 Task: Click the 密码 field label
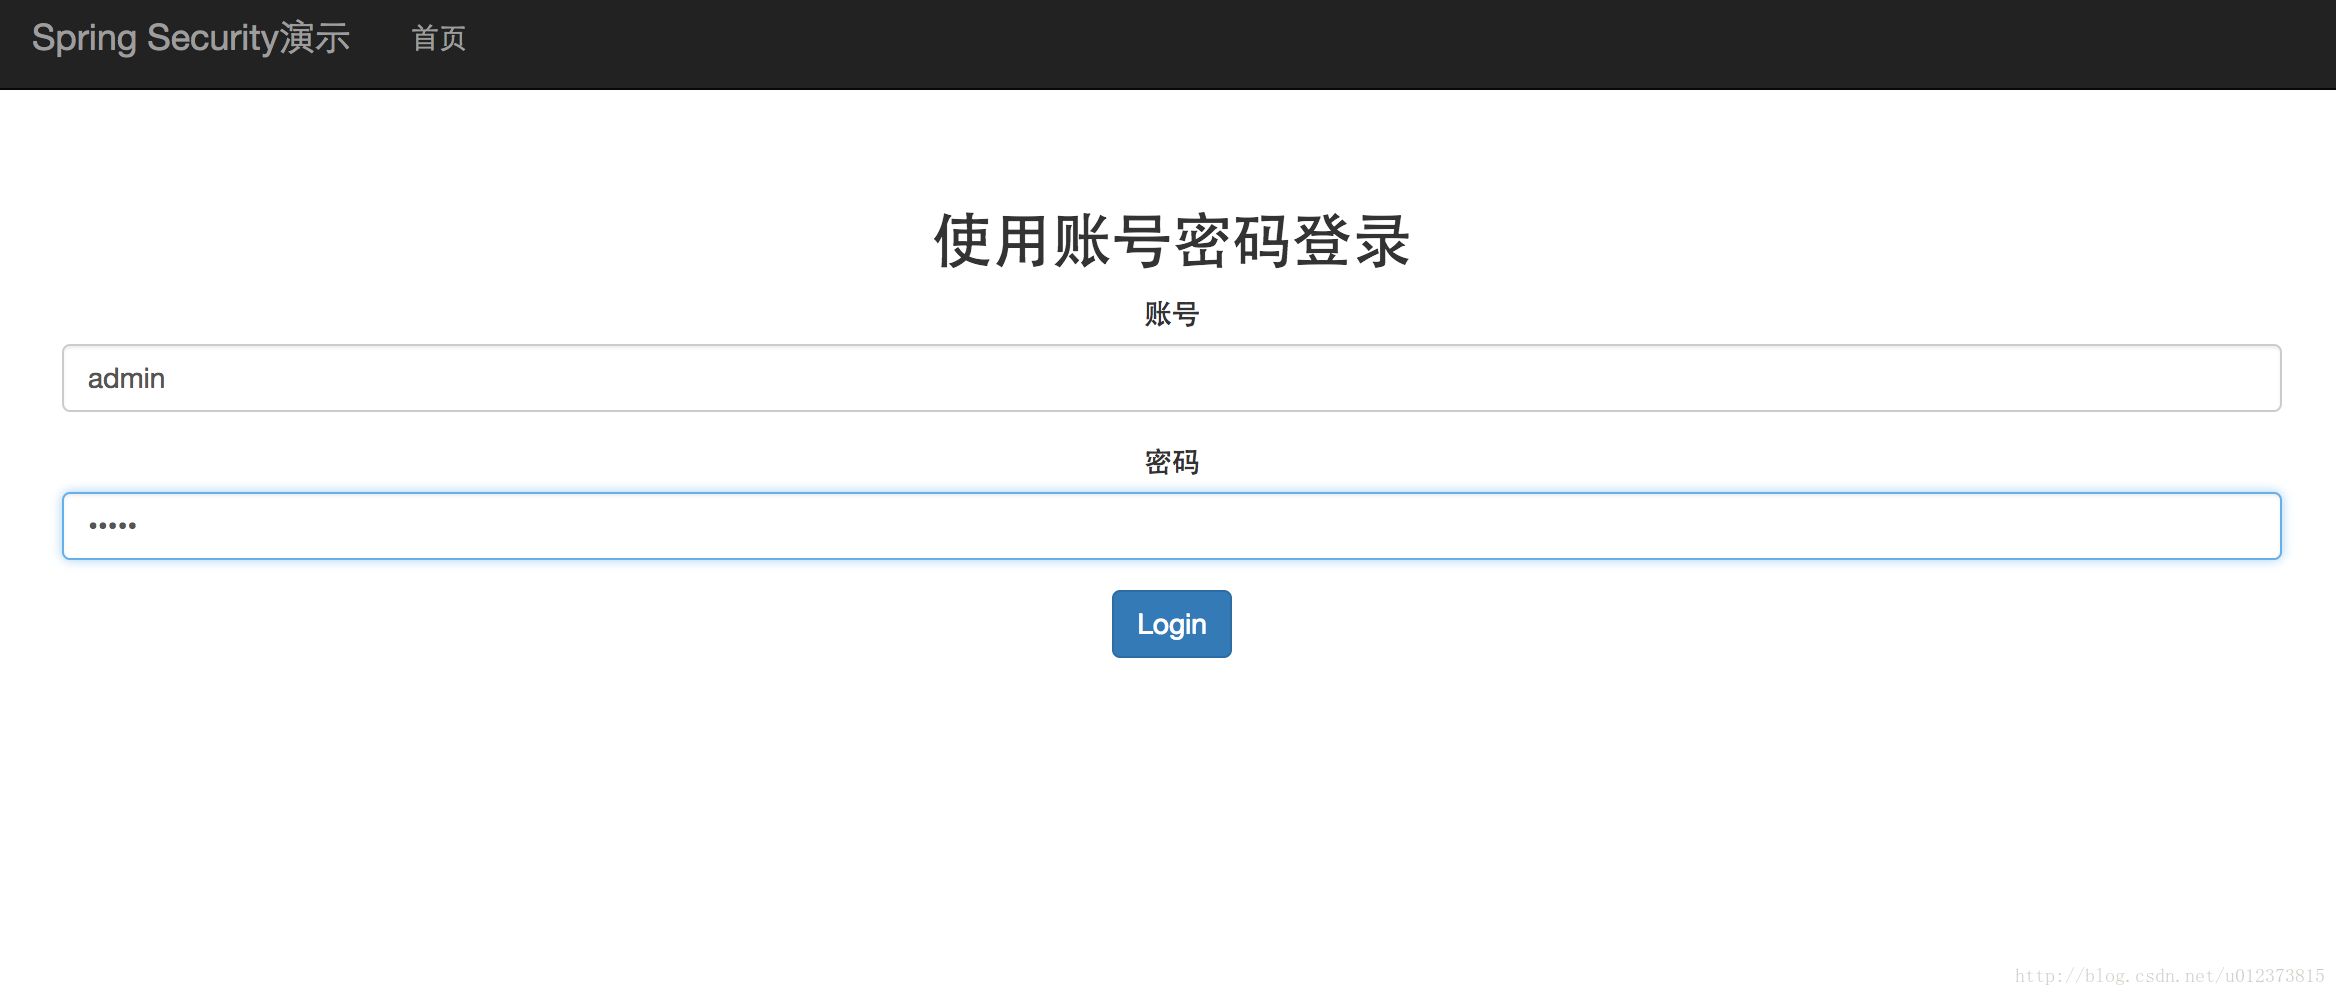pyautogui.click(x=1171, y=462)
